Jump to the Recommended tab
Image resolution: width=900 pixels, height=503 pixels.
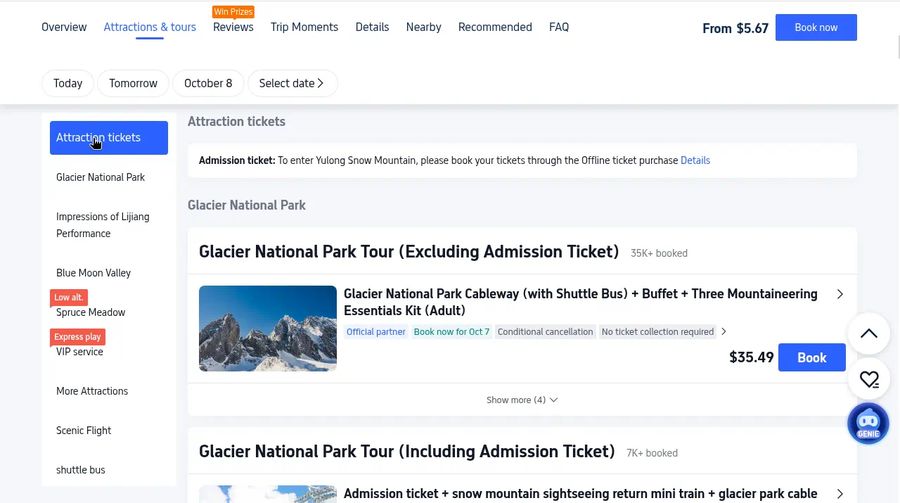[x=495, y=27]
